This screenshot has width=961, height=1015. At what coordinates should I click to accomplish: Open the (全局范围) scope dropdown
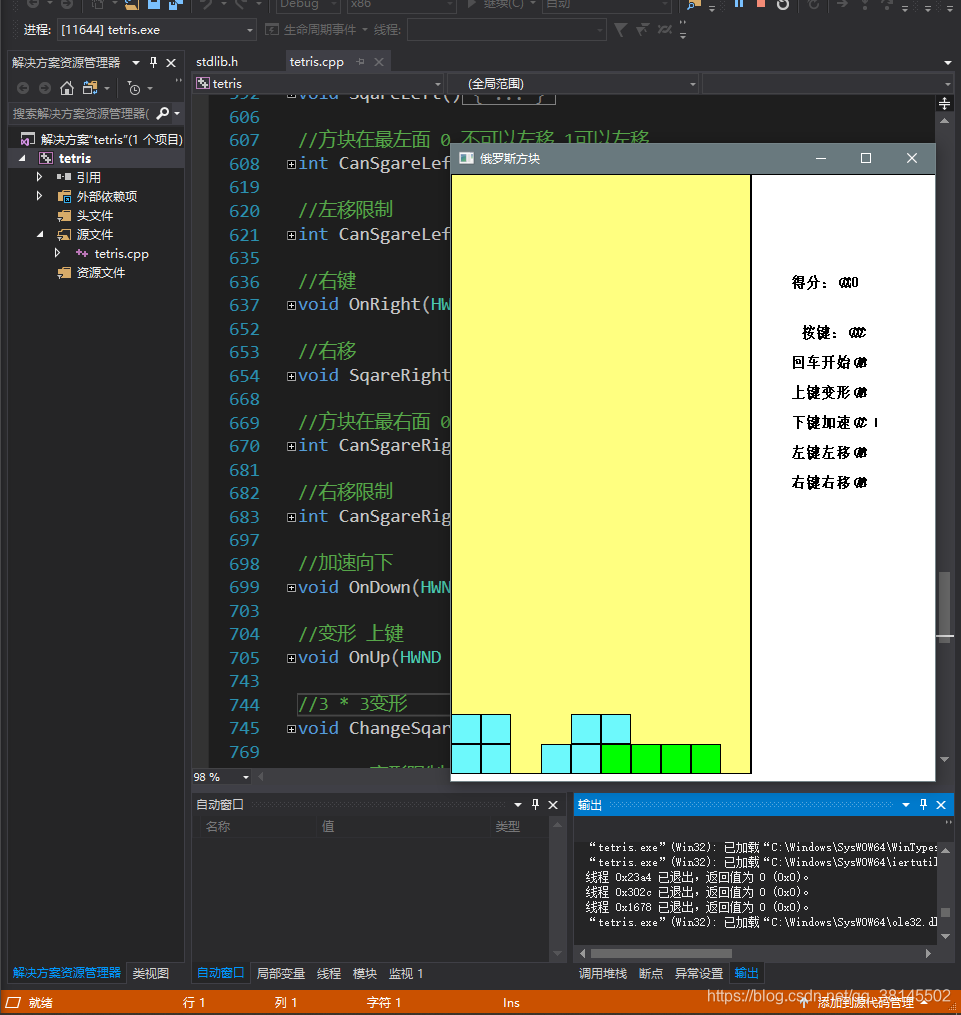[692, 84]
